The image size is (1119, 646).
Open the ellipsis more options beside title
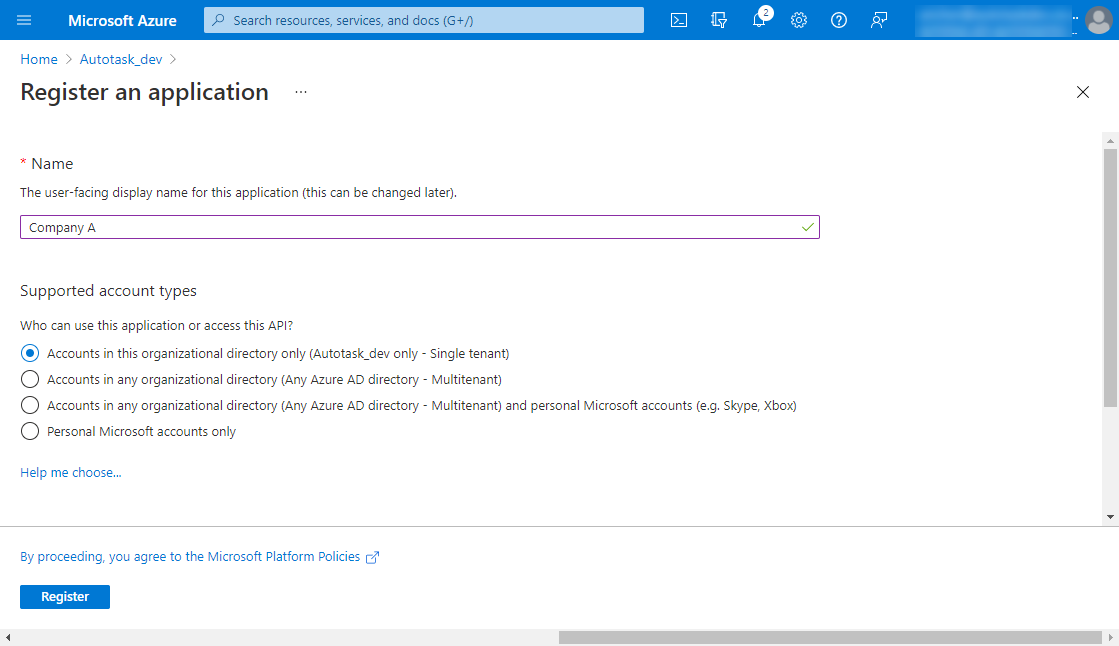pyautogui.click(x=301, y=92)
